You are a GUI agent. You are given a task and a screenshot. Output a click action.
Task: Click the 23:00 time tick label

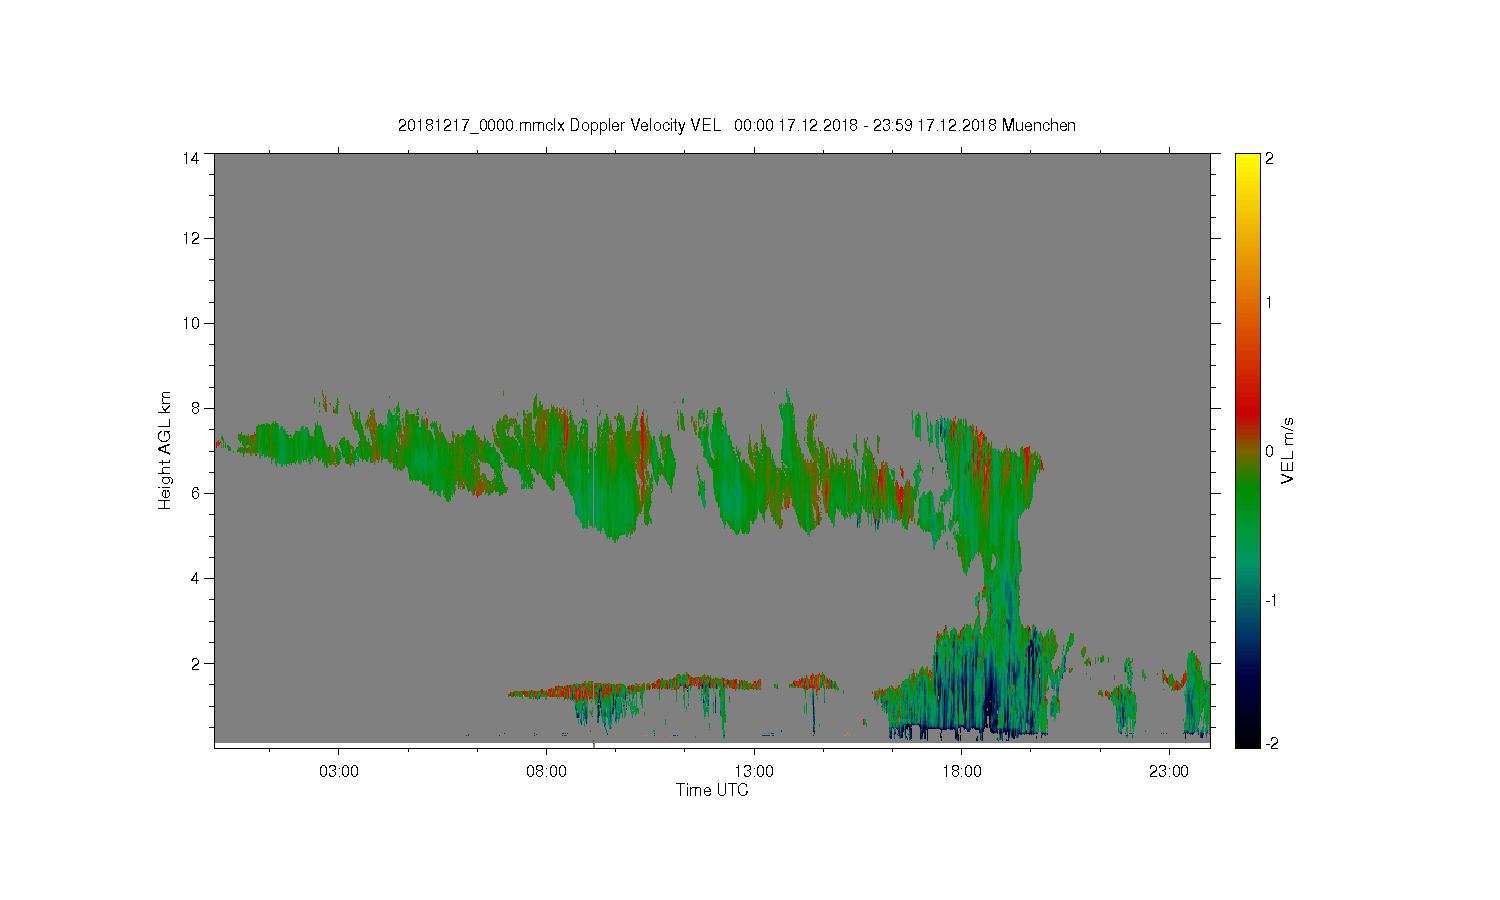(1169, 771)
